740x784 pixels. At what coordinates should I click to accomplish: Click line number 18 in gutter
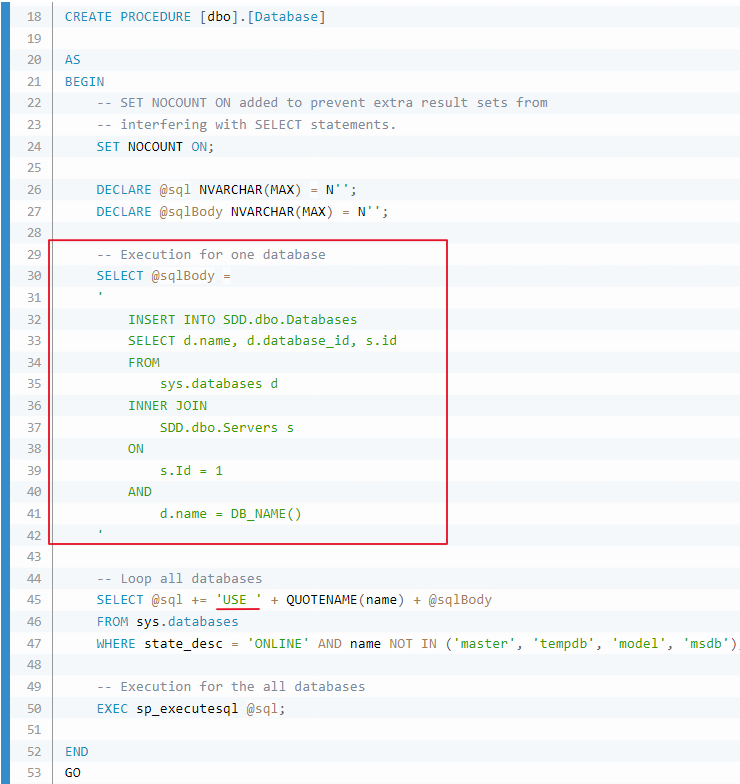click(34, 16)
